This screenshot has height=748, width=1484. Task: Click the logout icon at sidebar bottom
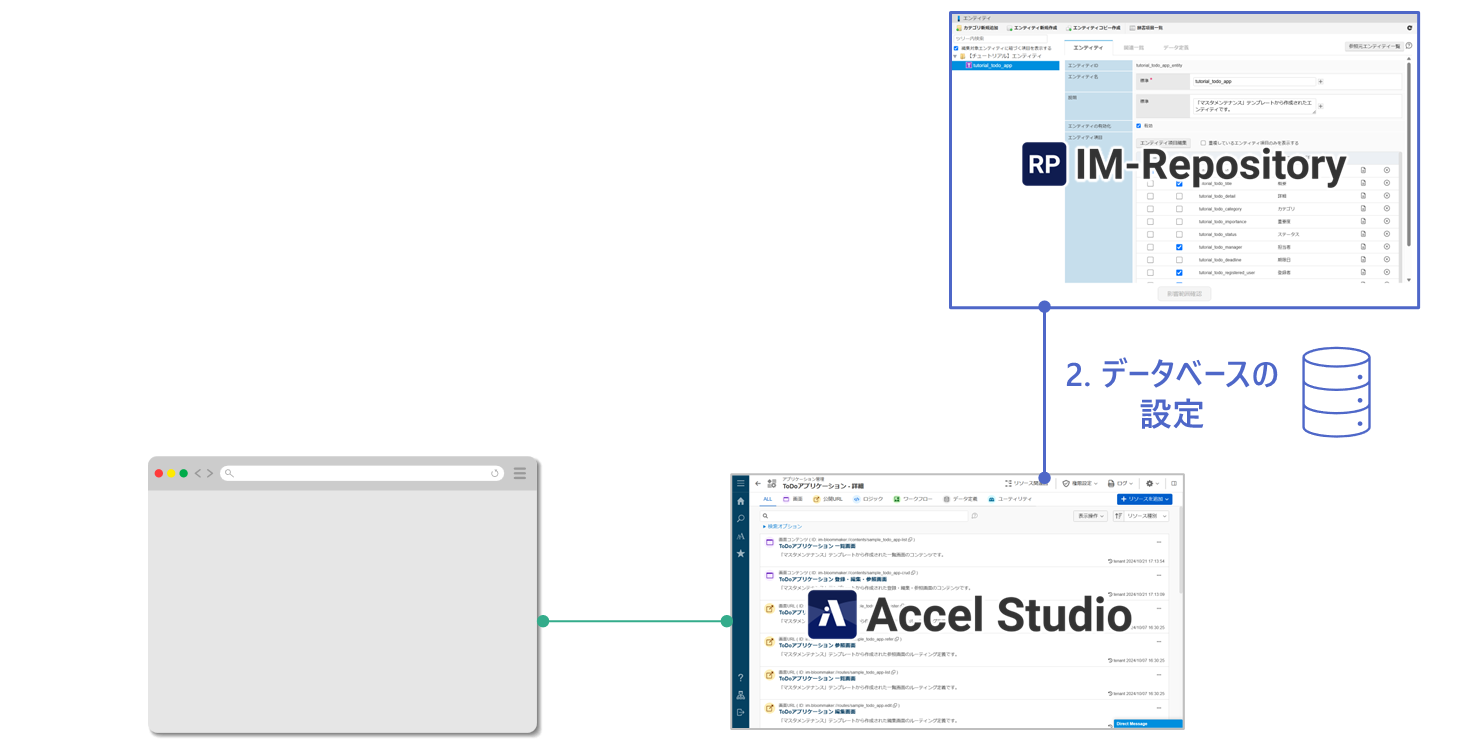[x=740, y=712]
